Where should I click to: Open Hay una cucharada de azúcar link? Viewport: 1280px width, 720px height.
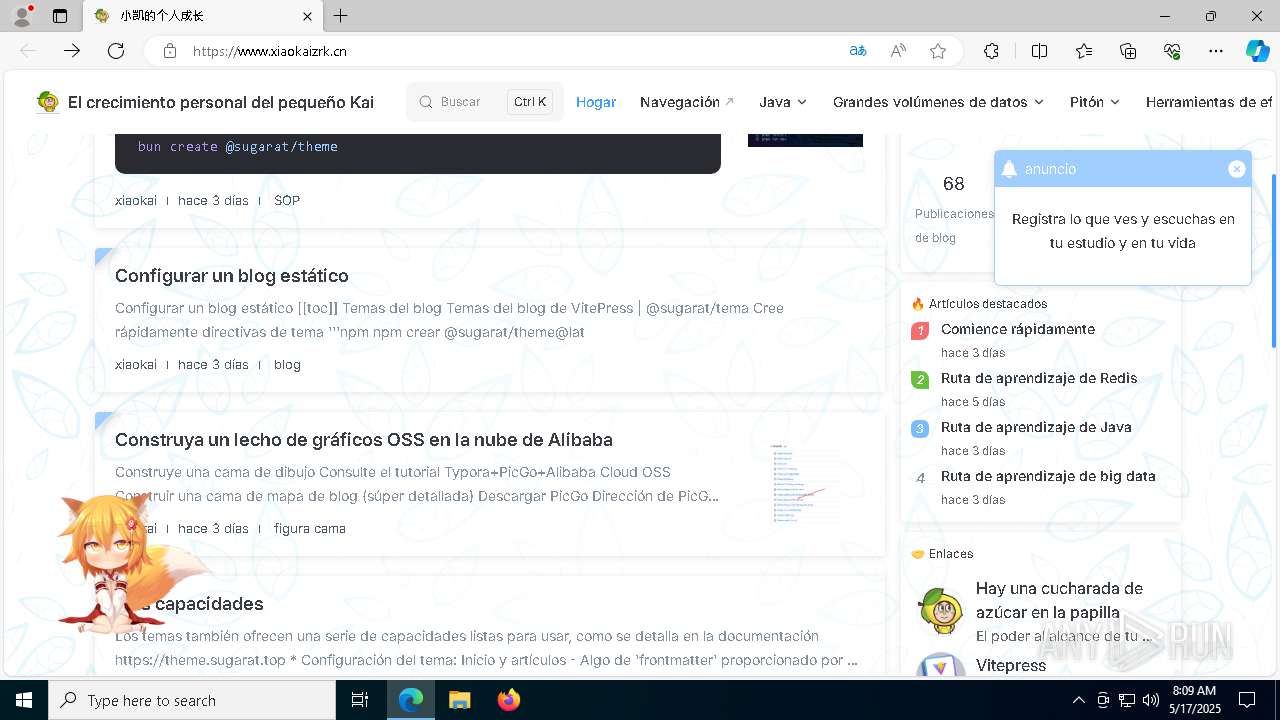[x=1060, y=600]
